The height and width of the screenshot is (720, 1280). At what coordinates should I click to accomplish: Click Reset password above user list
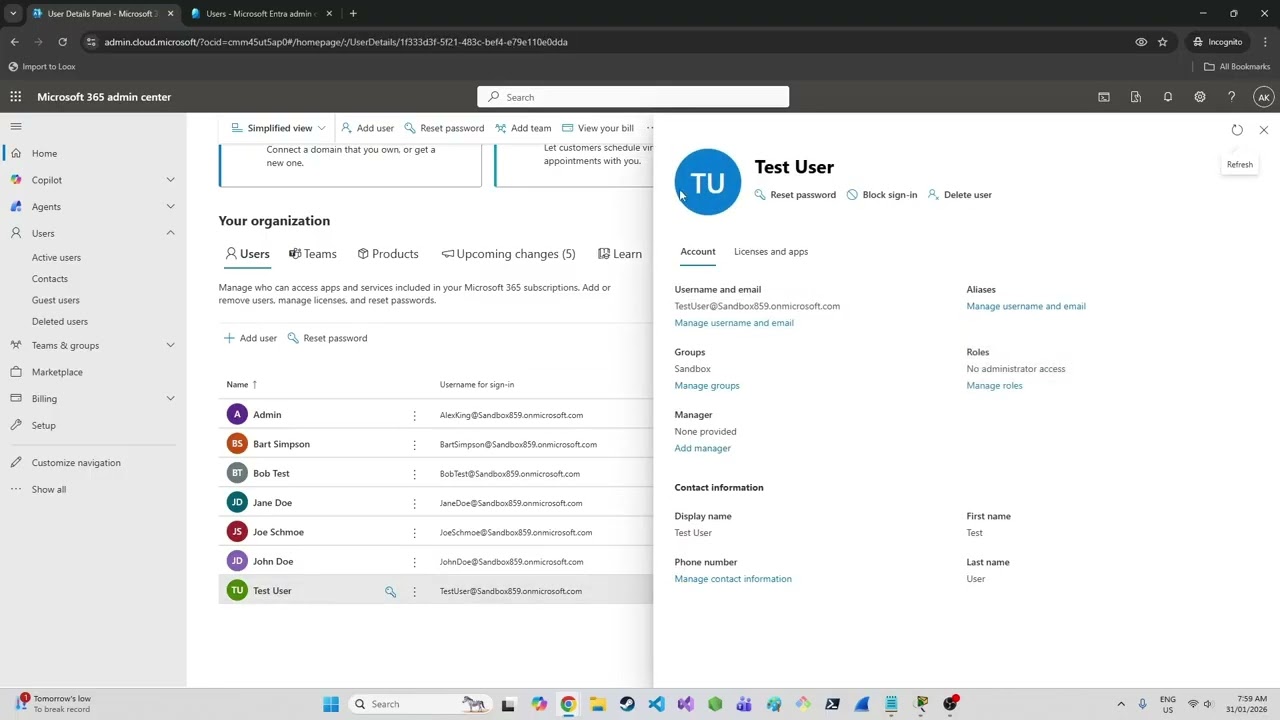pos(327,338)
